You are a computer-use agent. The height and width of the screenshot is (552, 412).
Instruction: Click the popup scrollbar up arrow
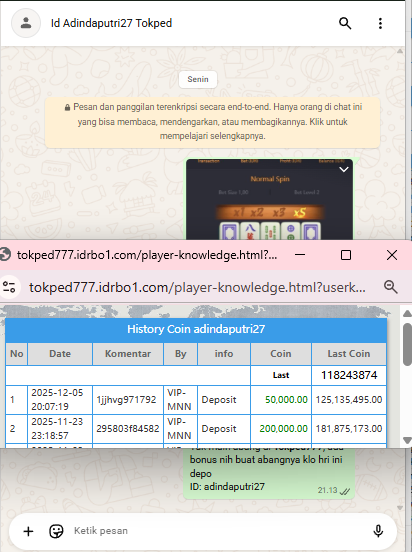click(407, 313)
